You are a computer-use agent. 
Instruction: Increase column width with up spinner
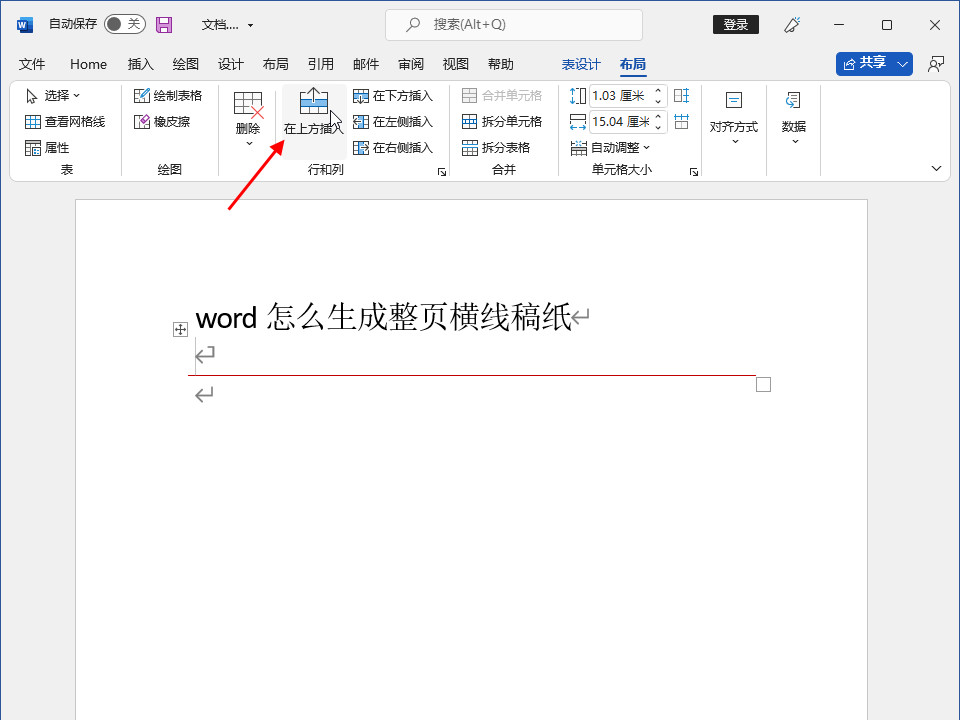click(x=658, y=116)
